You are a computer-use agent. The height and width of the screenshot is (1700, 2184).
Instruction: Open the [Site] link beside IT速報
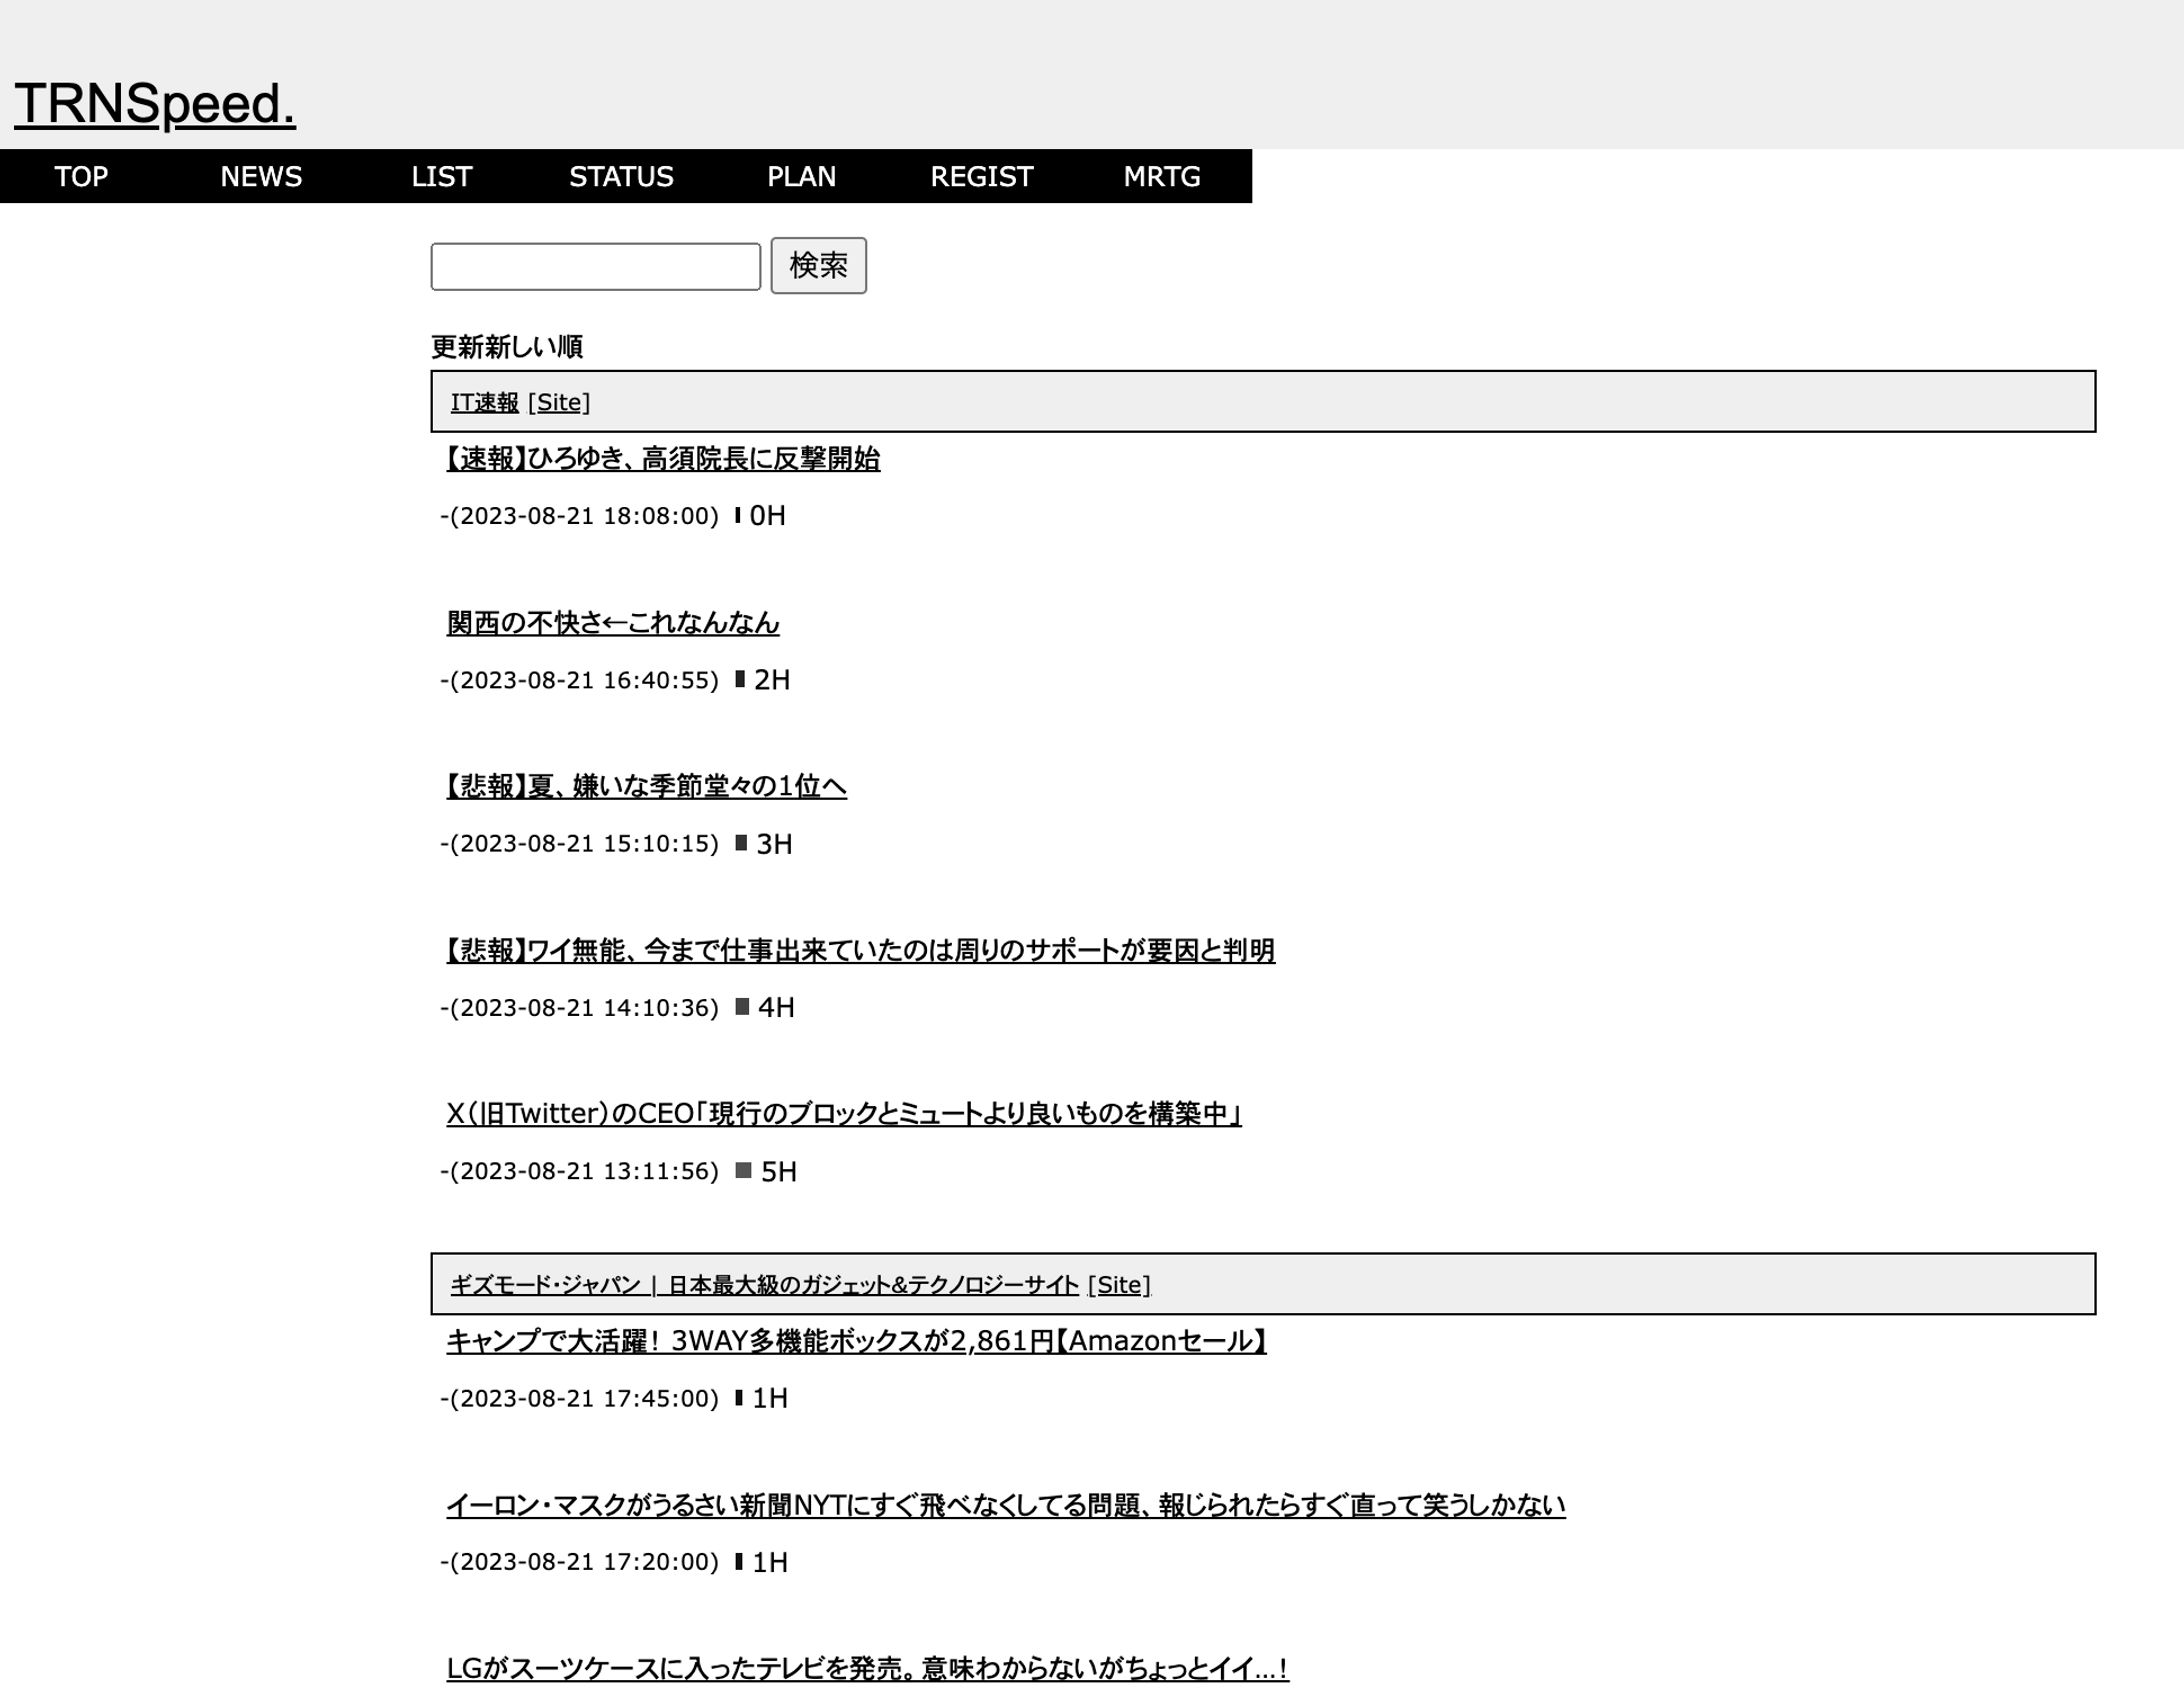click(x=559, y=402)
